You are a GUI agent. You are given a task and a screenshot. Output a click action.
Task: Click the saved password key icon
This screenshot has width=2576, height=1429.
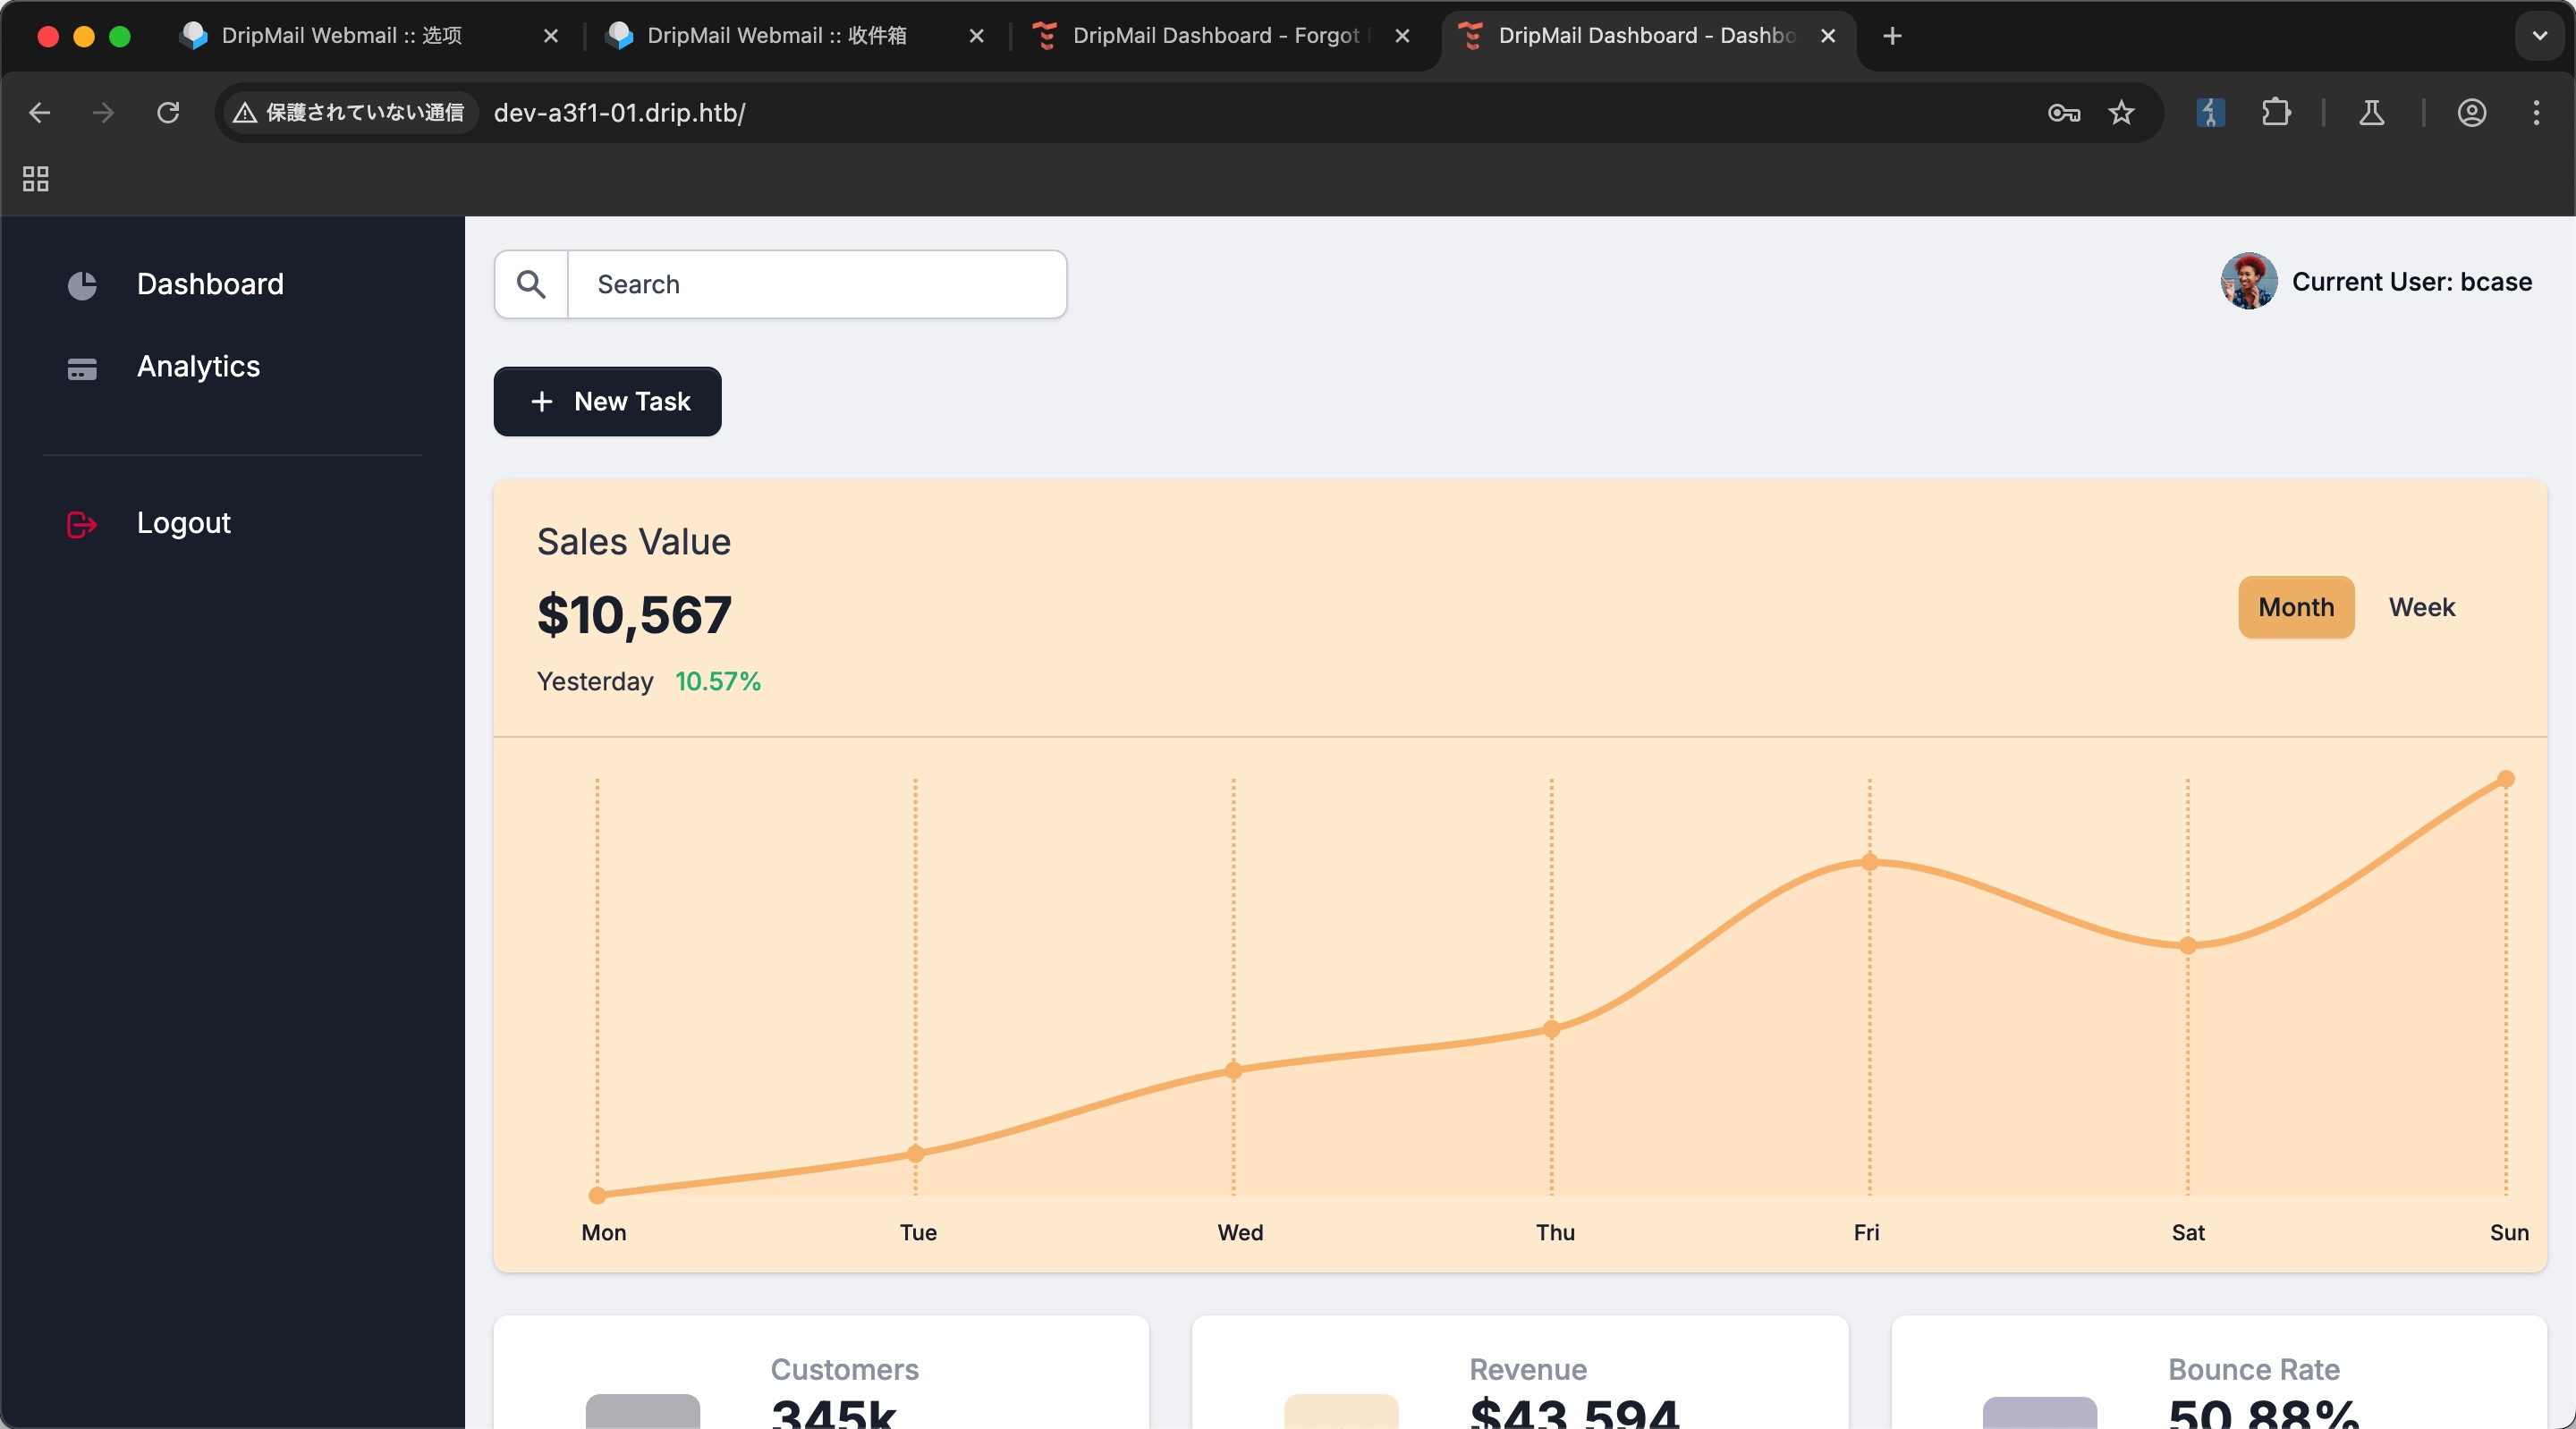tap(2063, 113)
